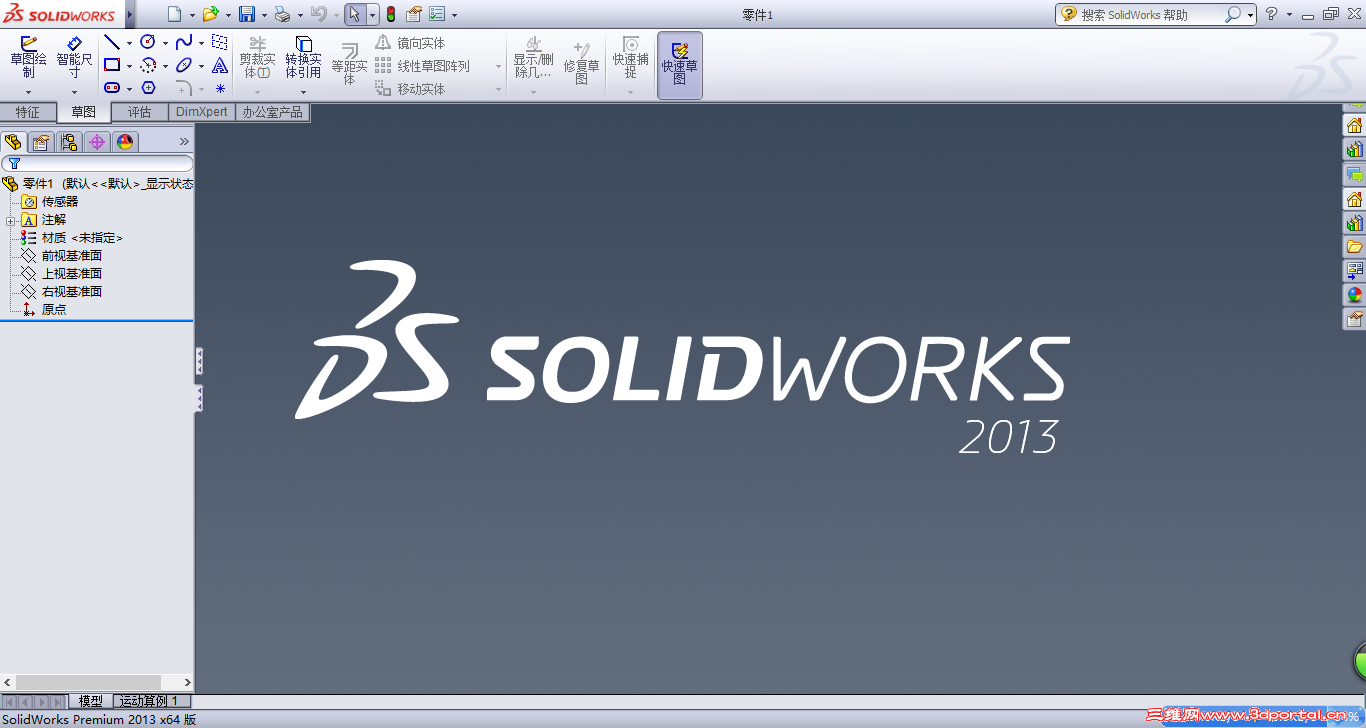Select the Ellipse sketch tool
This screenshot has height=728, width=1366.
184,65
